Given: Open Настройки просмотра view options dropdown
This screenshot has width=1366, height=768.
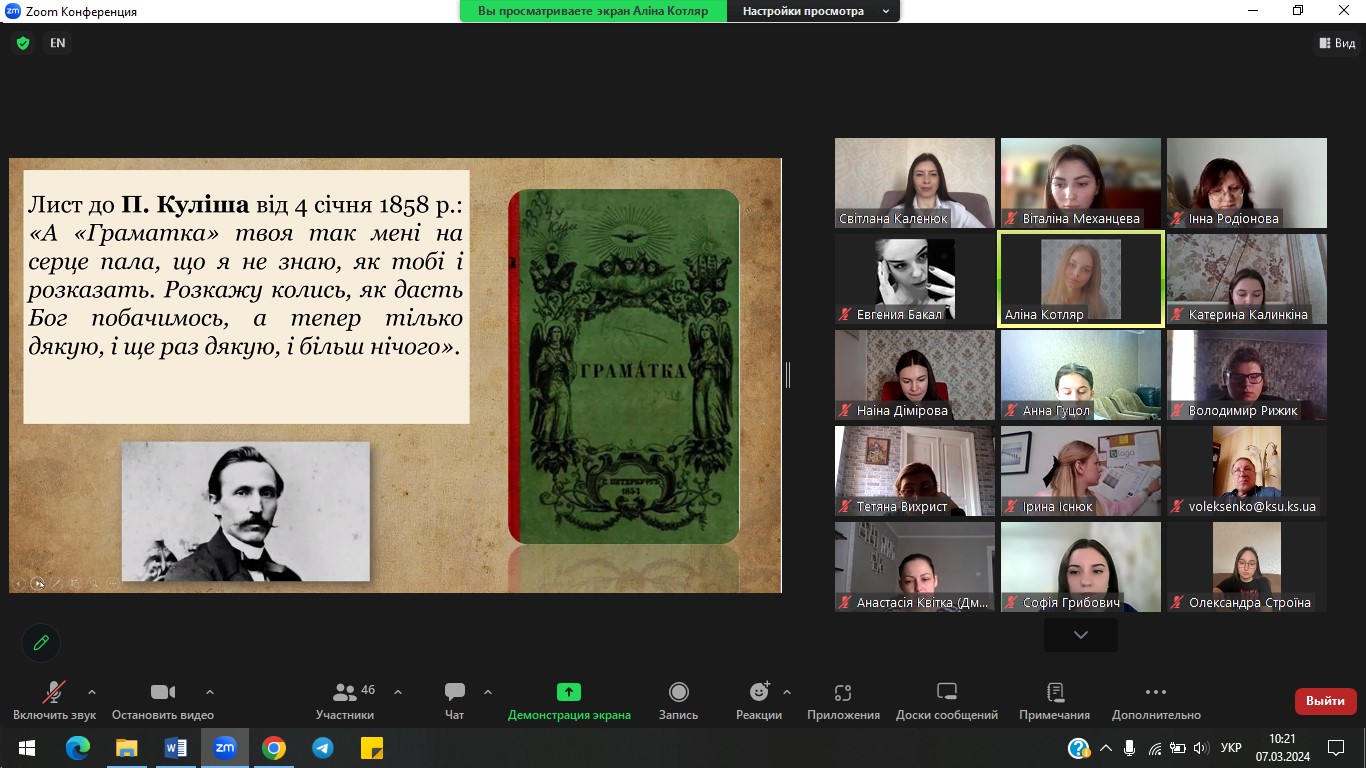Looking at the screenshot, I should (x=815, y=11).
